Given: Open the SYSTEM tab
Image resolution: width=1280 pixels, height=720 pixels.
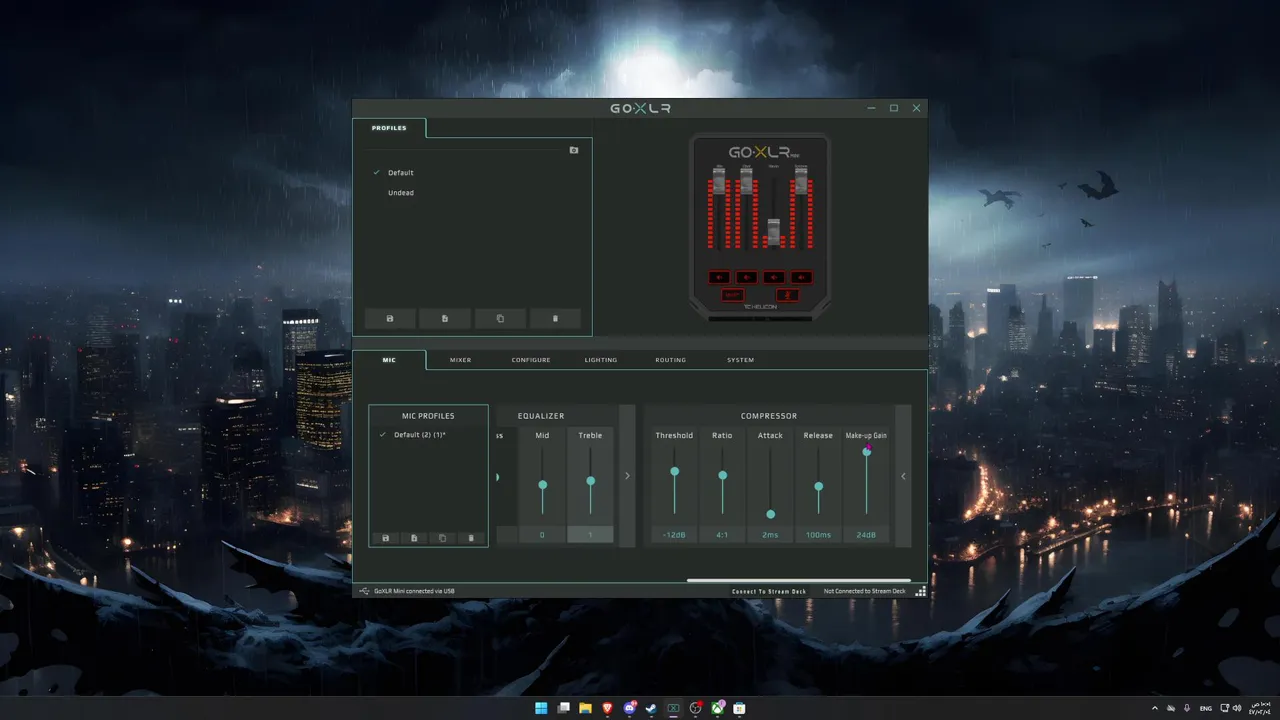Looking at the screenshot, I should [x=741, y=360].
